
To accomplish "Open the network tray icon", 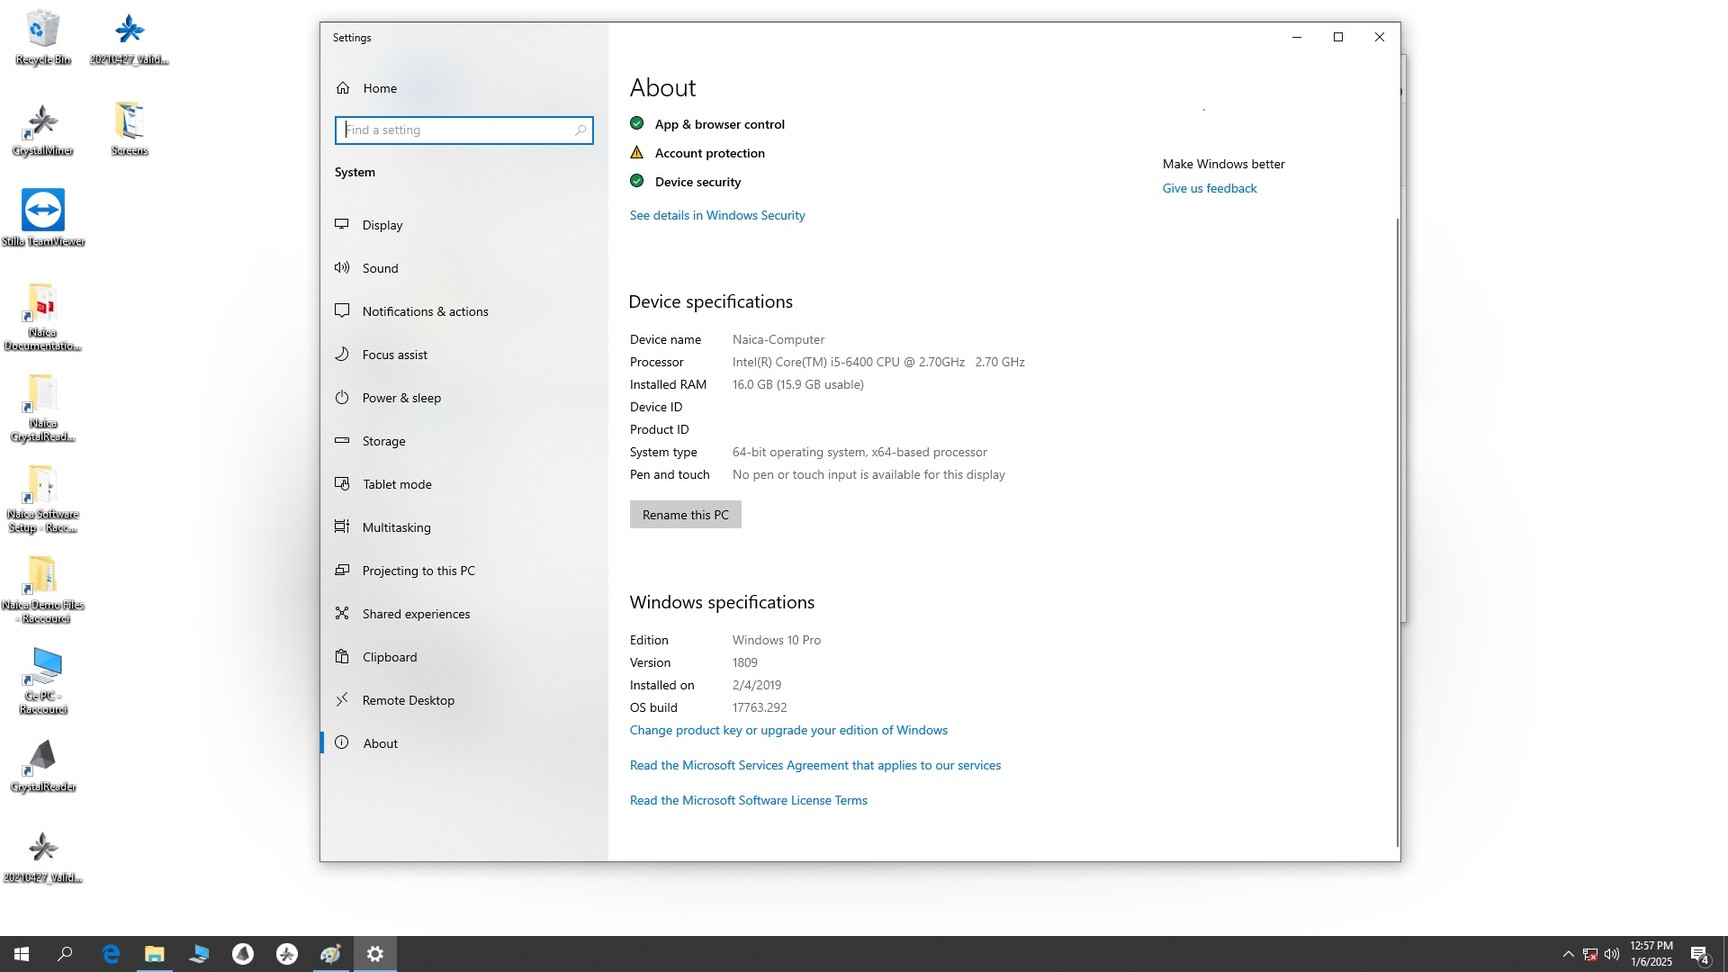I will click(1590, 954).
